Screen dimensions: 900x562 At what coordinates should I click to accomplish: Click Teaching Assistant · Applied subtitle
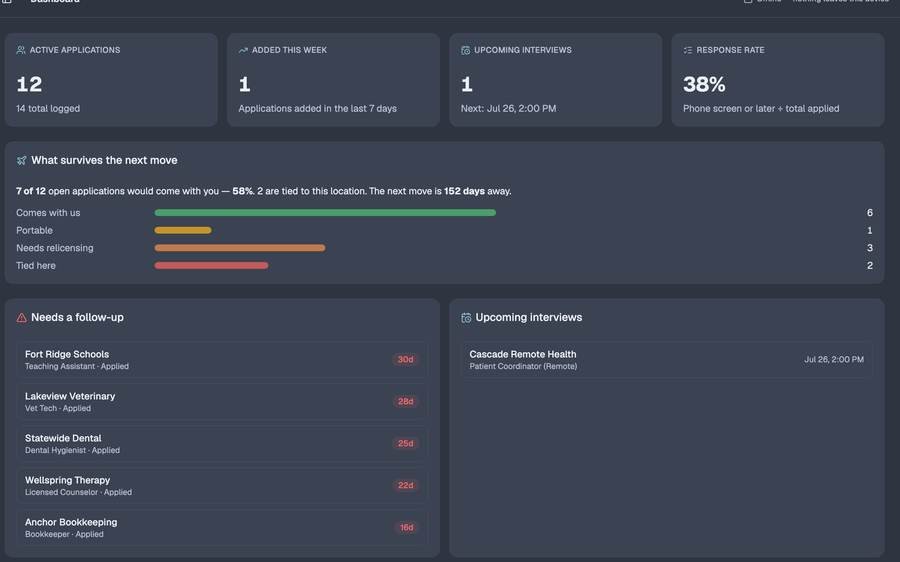(77, 366)
